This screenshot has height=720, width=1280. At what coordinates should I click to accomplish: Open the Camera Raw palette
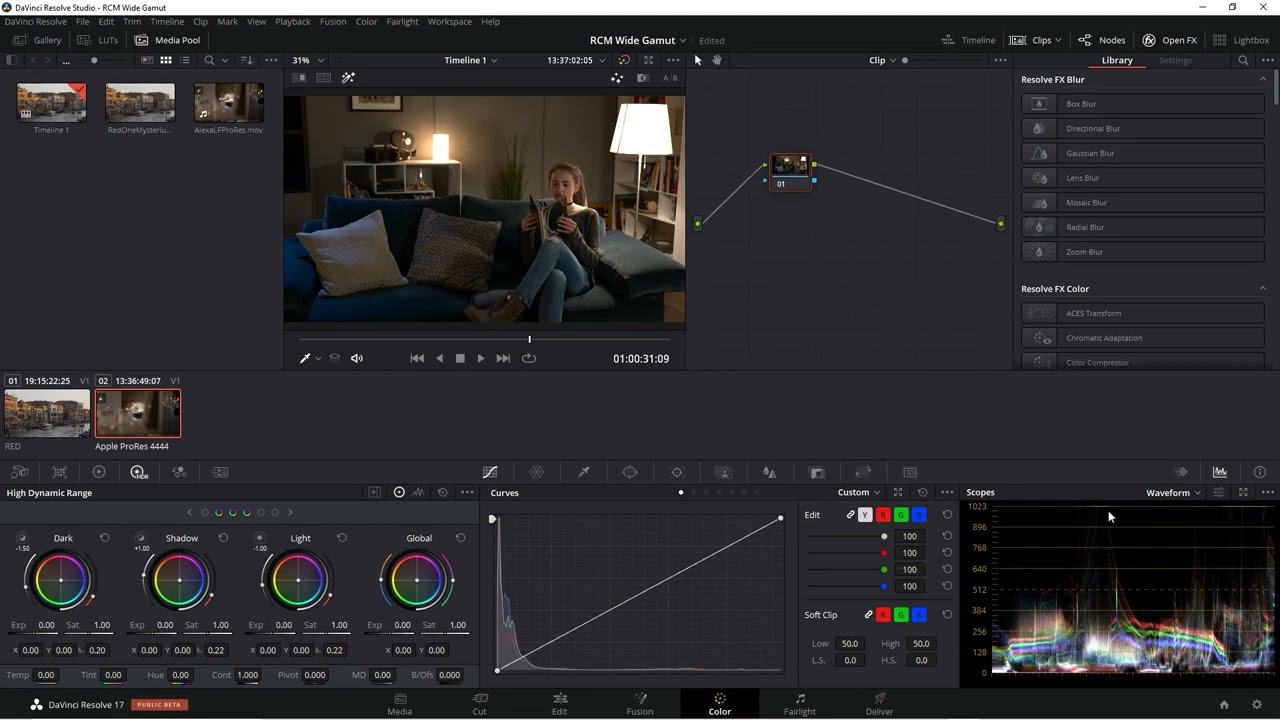coord(19,472)
